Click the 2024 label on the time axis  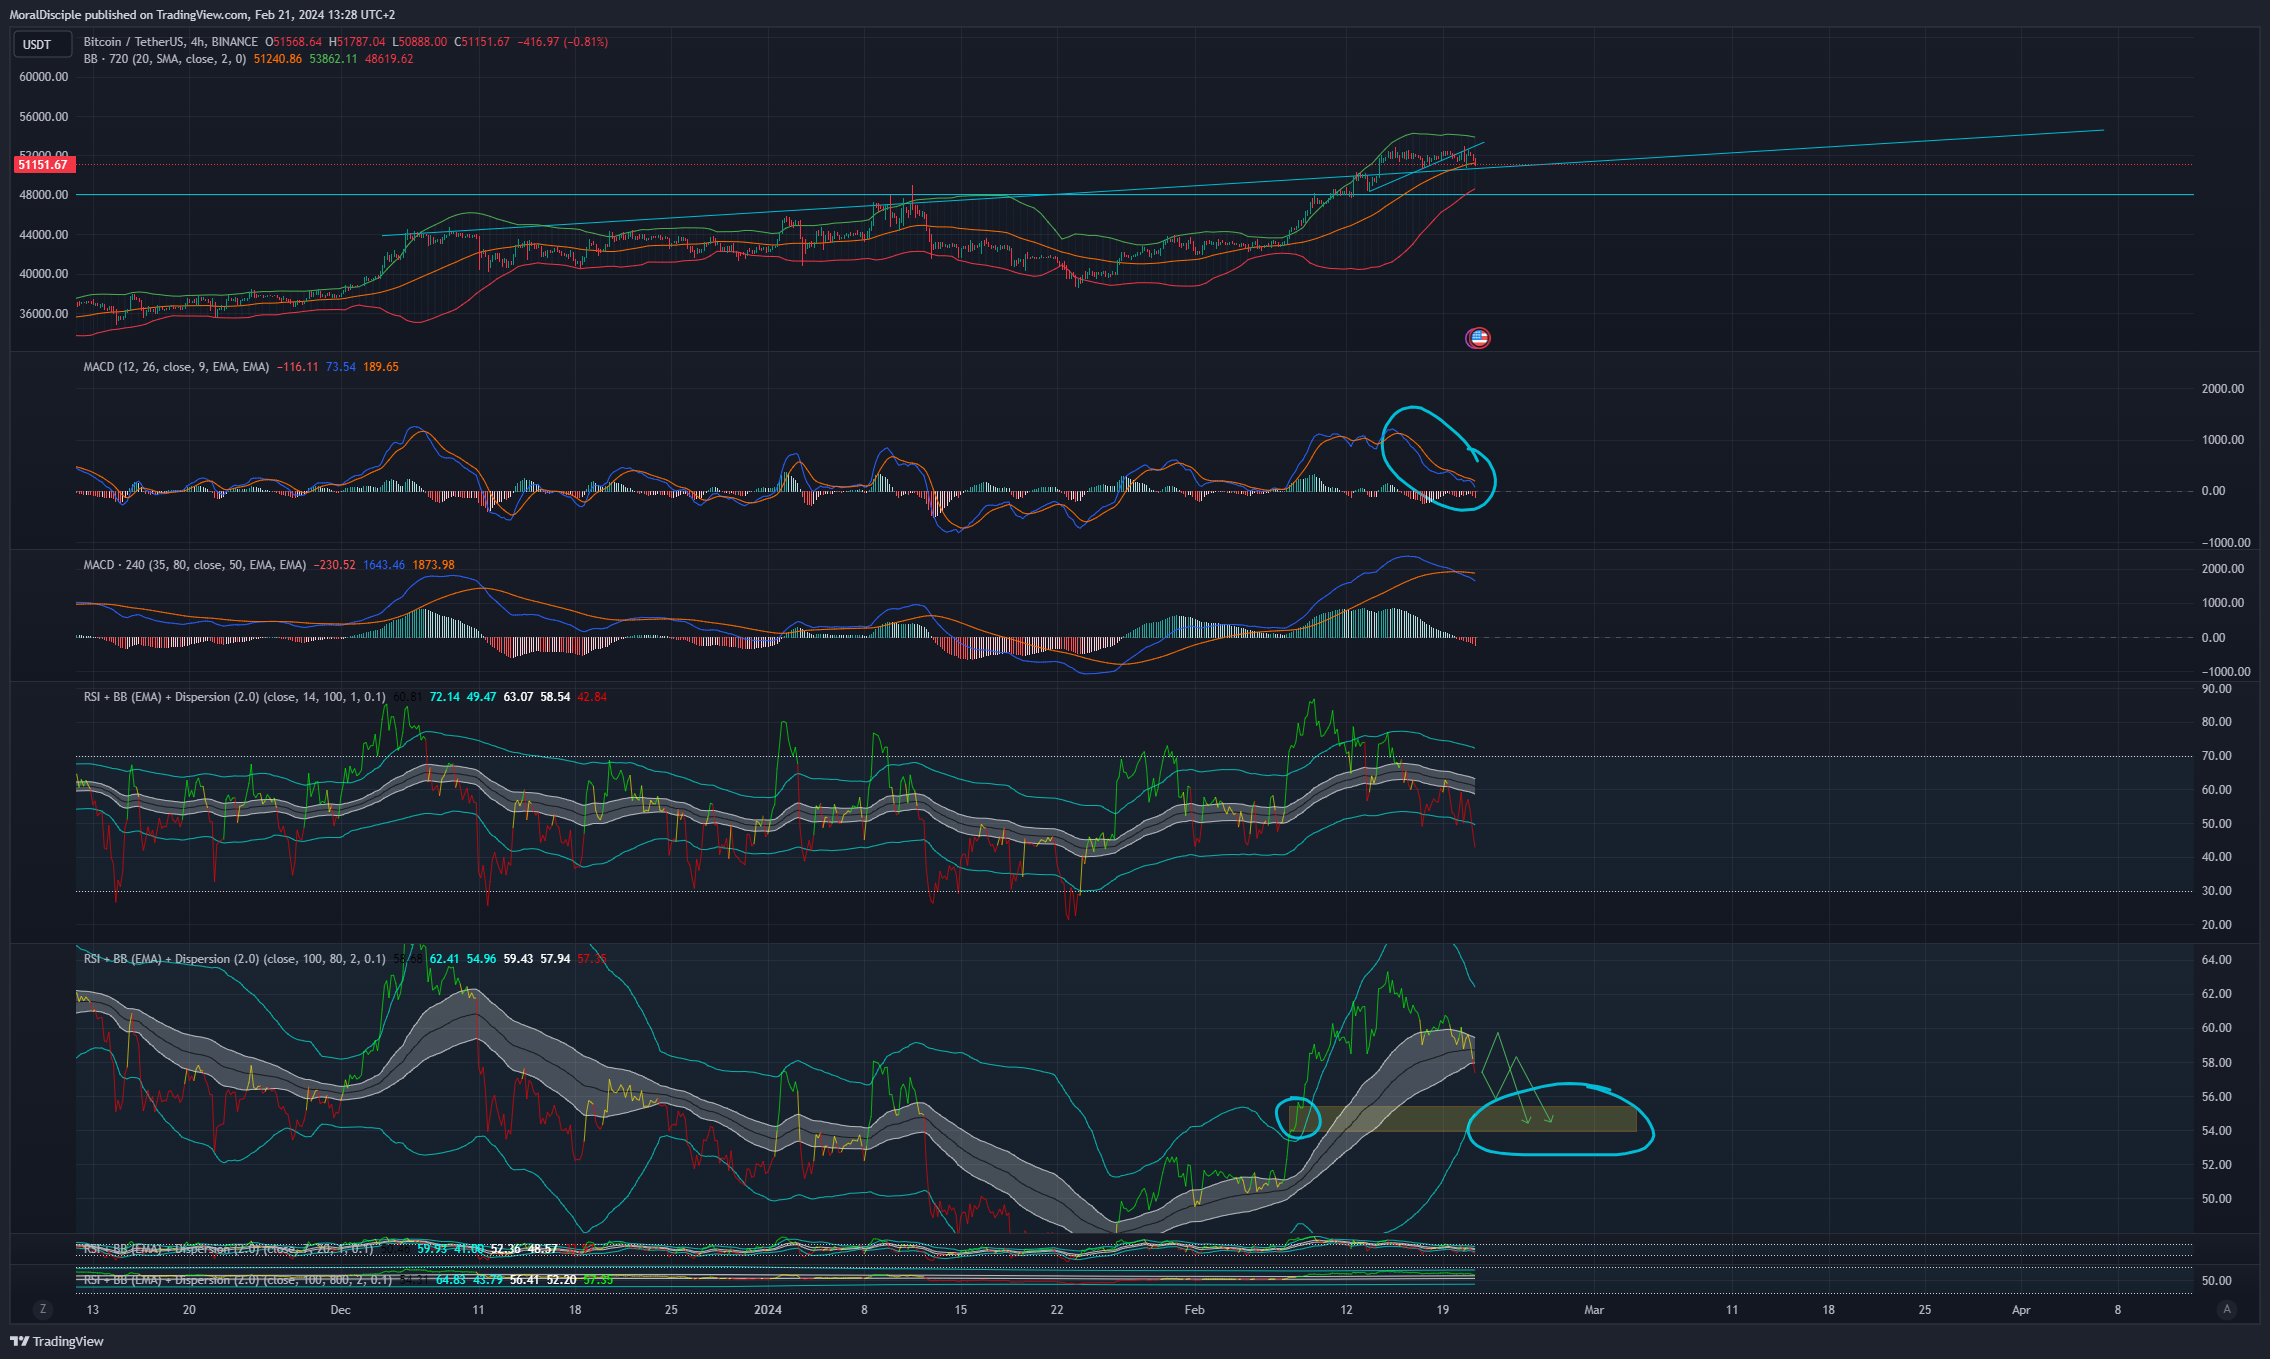768,1310
